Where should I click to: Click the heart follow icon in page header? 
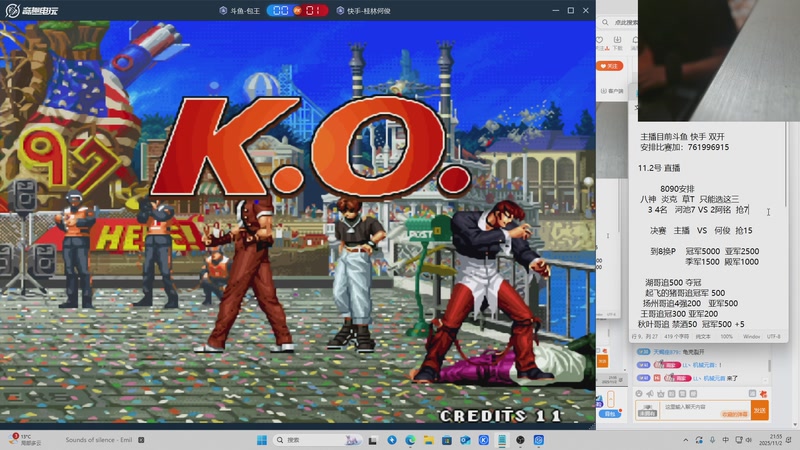601,40
